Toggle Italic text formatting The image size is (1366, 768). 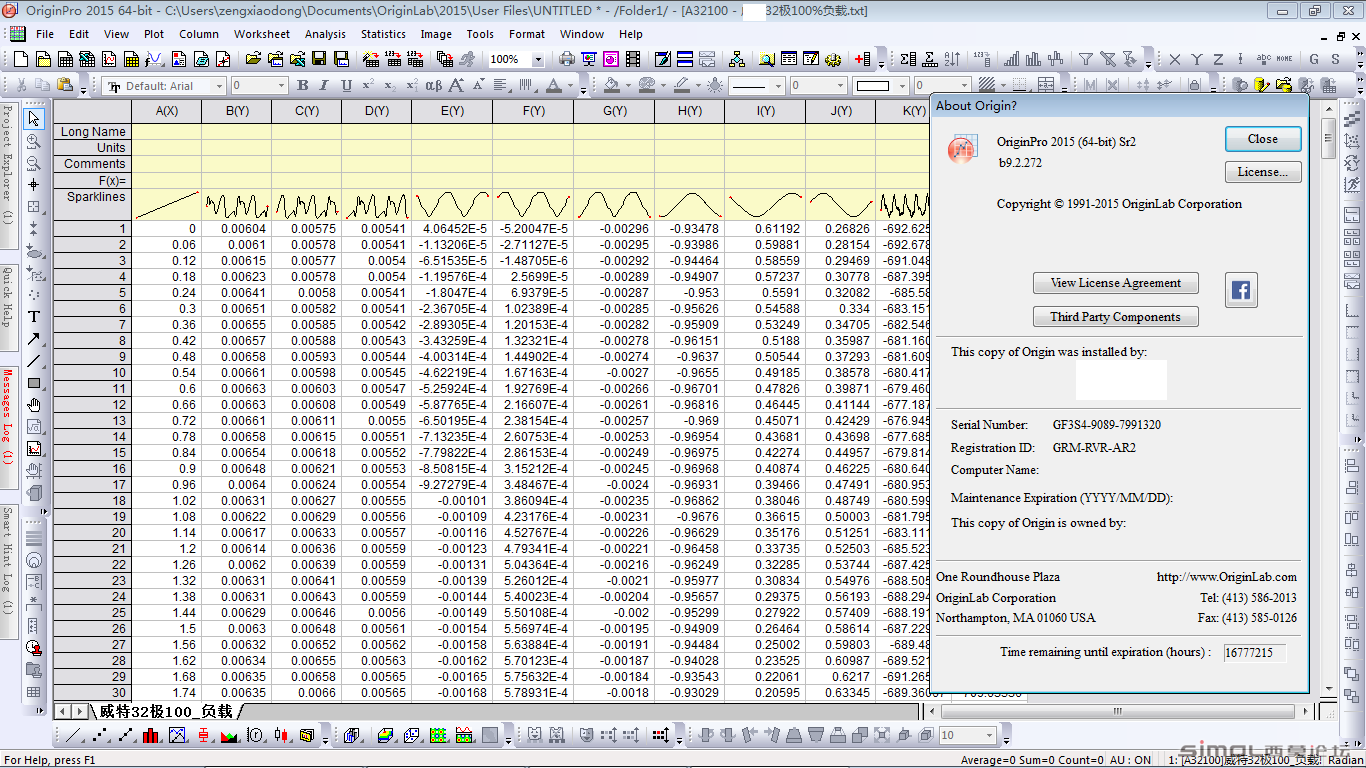pyautogui.click(x=325, y=86)
